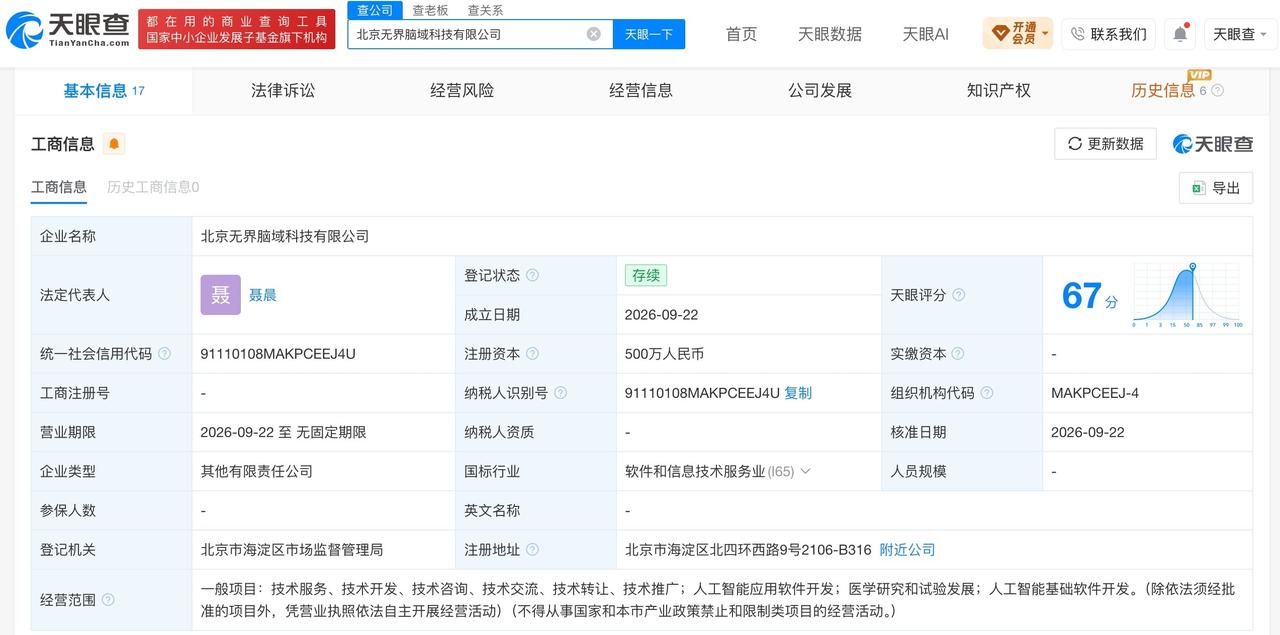Clear the search box with X icon
Image resolution: width=1280 pixels, height=635 pixels.
[593, 34]
